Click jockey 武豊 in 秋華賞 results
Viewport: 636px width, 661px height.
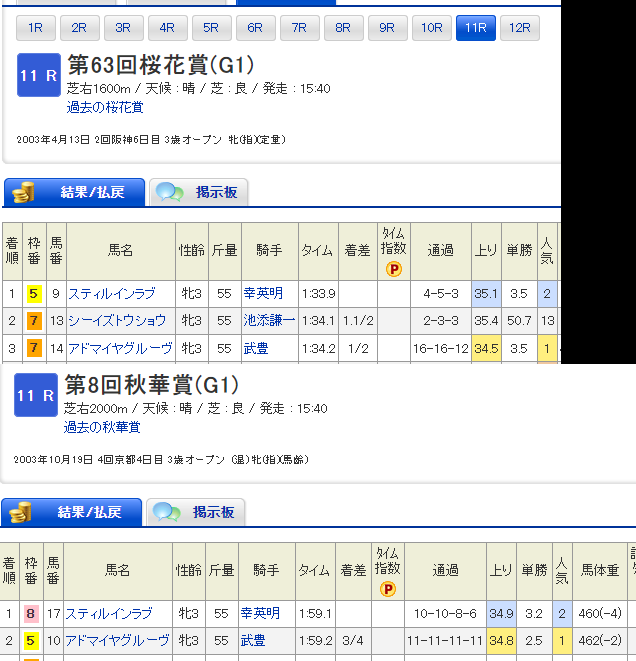251,641
